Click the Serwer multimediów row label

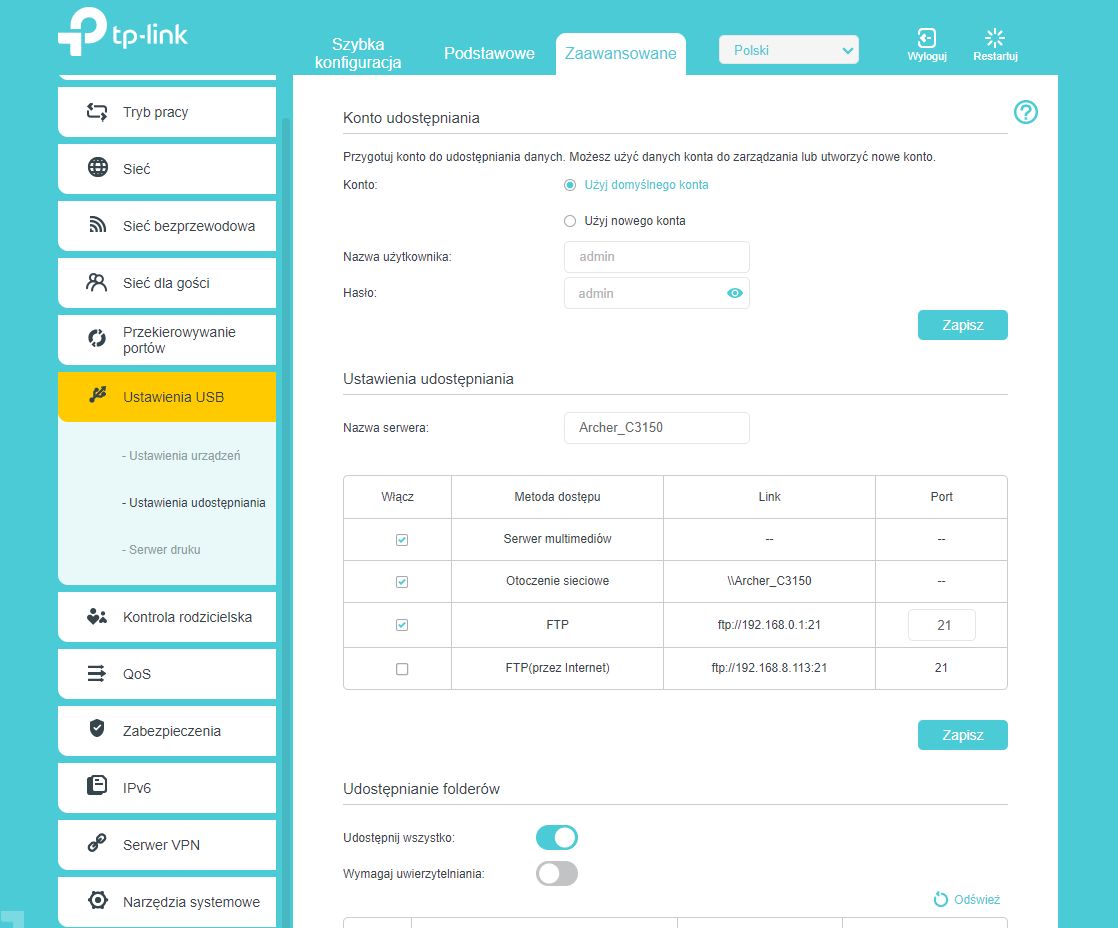pyautogui.click(x=557, y=539)
